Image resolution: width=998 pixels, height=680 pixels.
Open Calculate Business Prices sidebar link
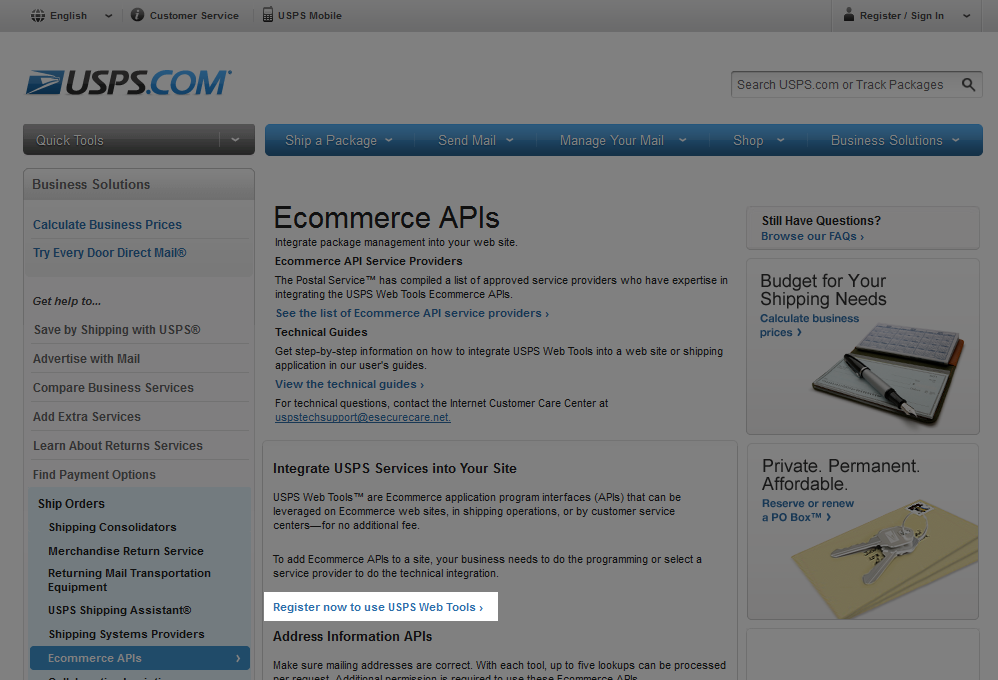[107, 225]
